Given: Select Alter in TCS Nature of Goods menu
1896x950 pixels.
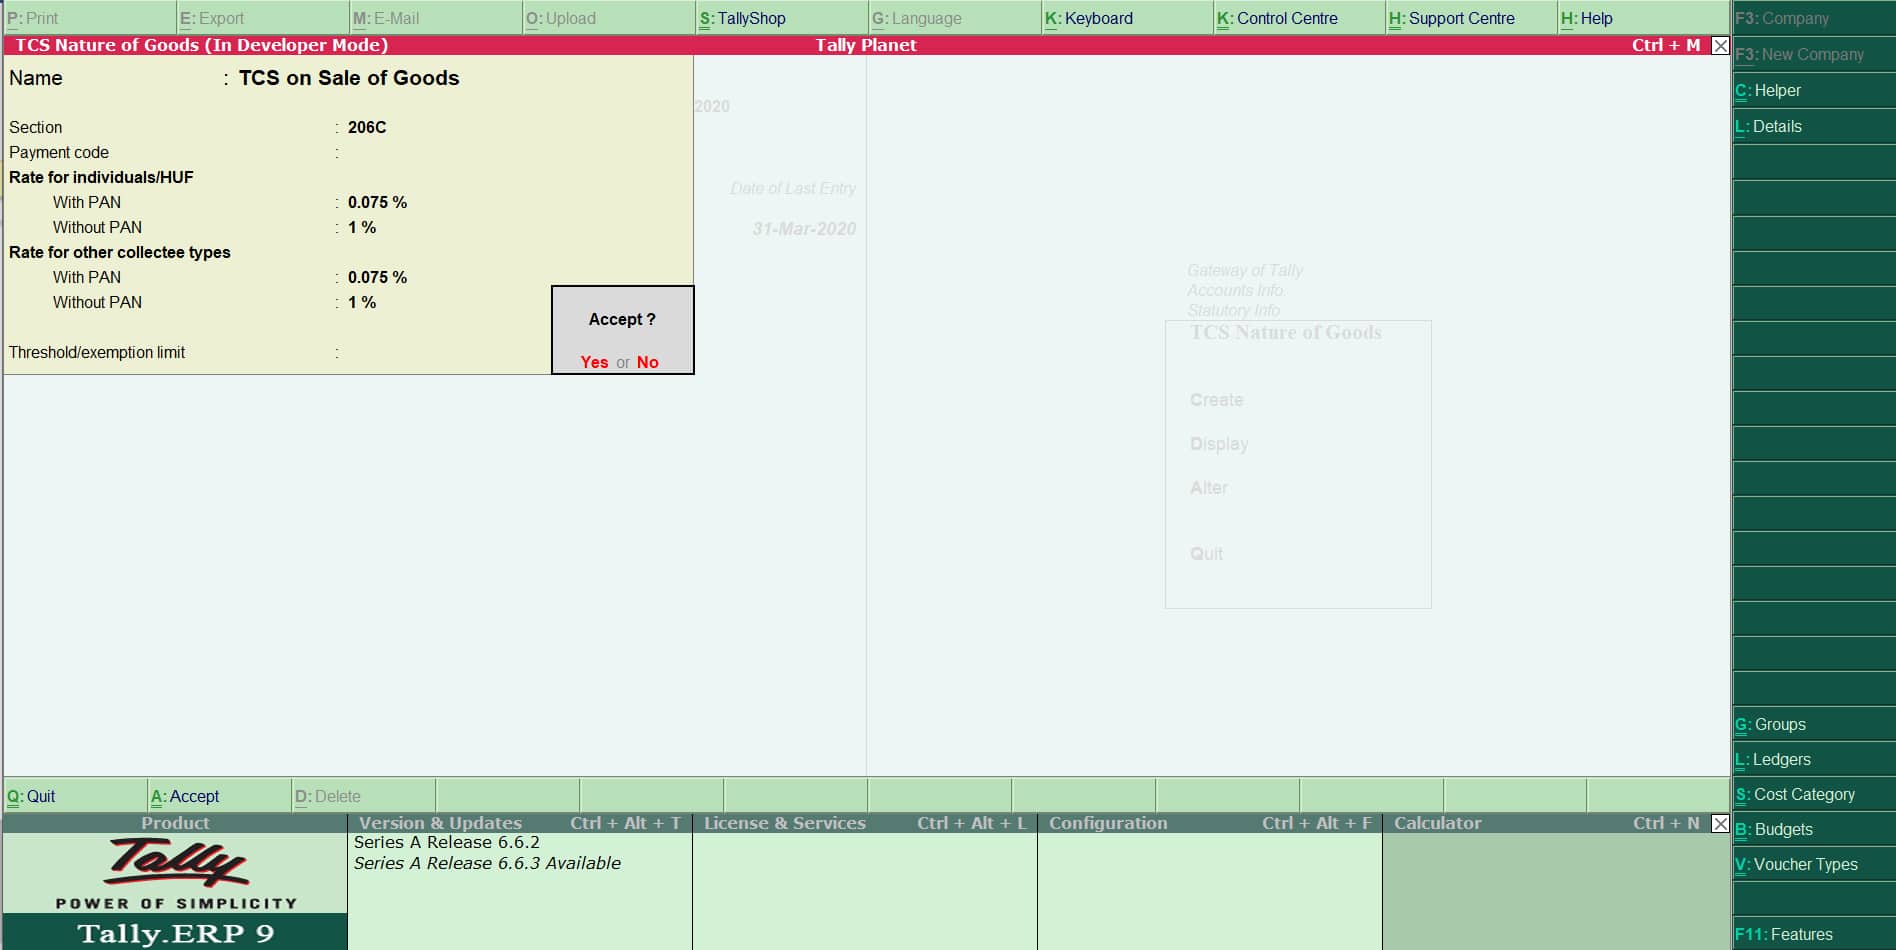Looking at the screenshot, I should point(1208,488).
